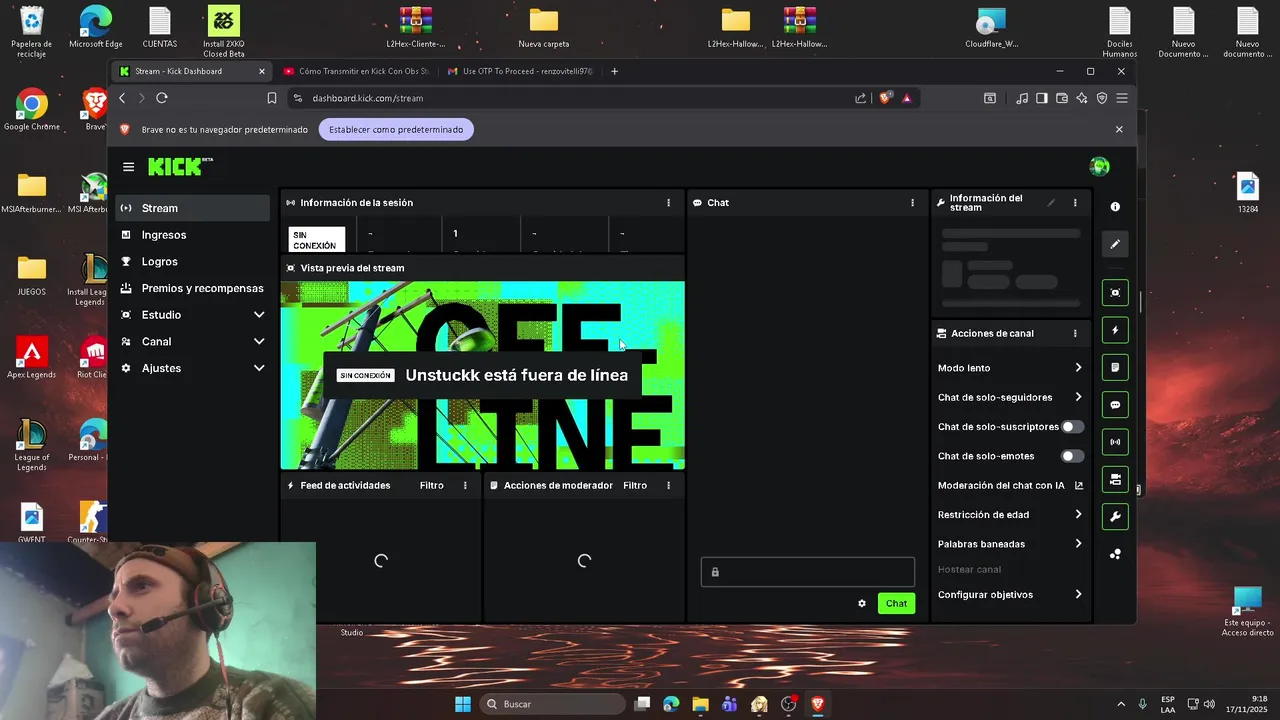Image resolution: width=1280 pixels, height=720 pixels.
Task: Edit stream info with small pencil icon
Action: click(1051, 203)
